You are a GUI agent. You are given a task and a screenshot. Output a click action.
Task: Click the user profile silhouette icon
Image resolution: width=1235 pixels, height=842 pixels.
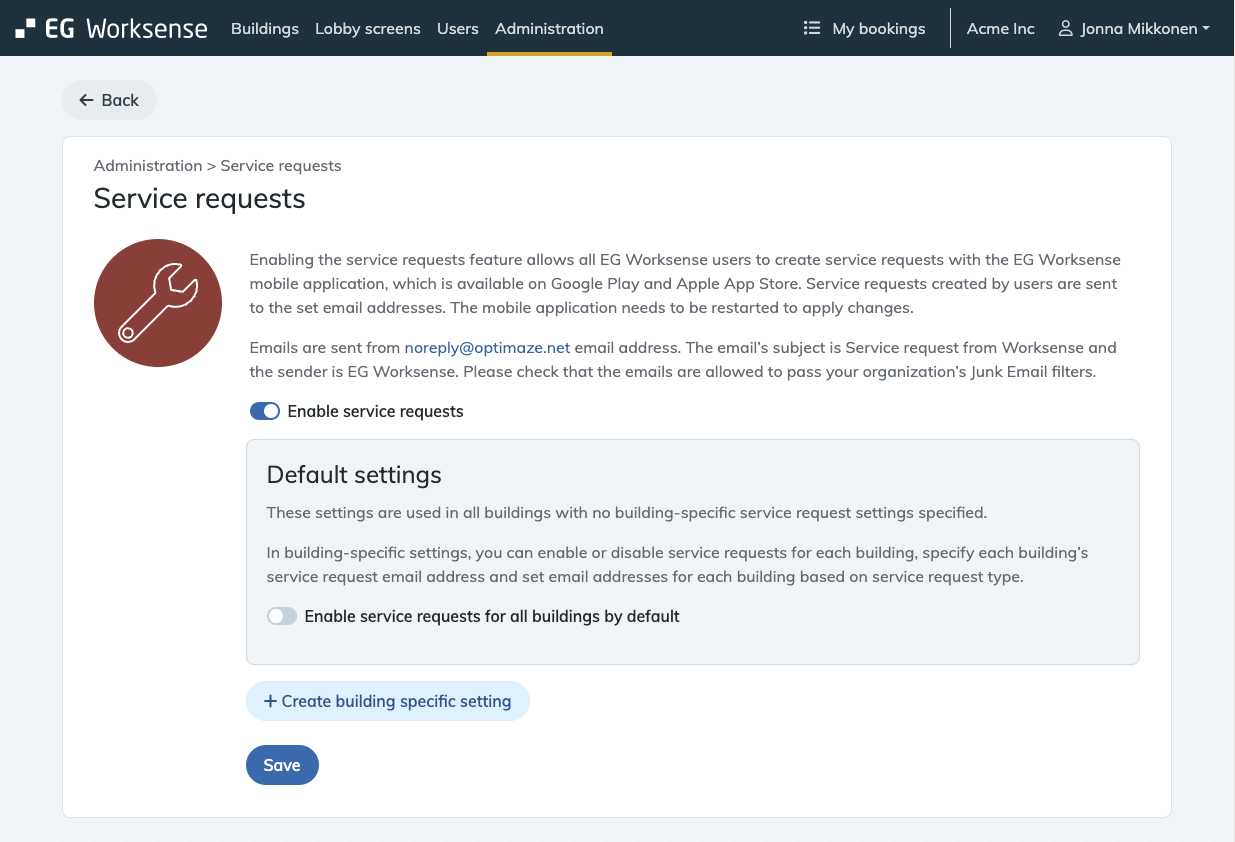(1066, 29)
